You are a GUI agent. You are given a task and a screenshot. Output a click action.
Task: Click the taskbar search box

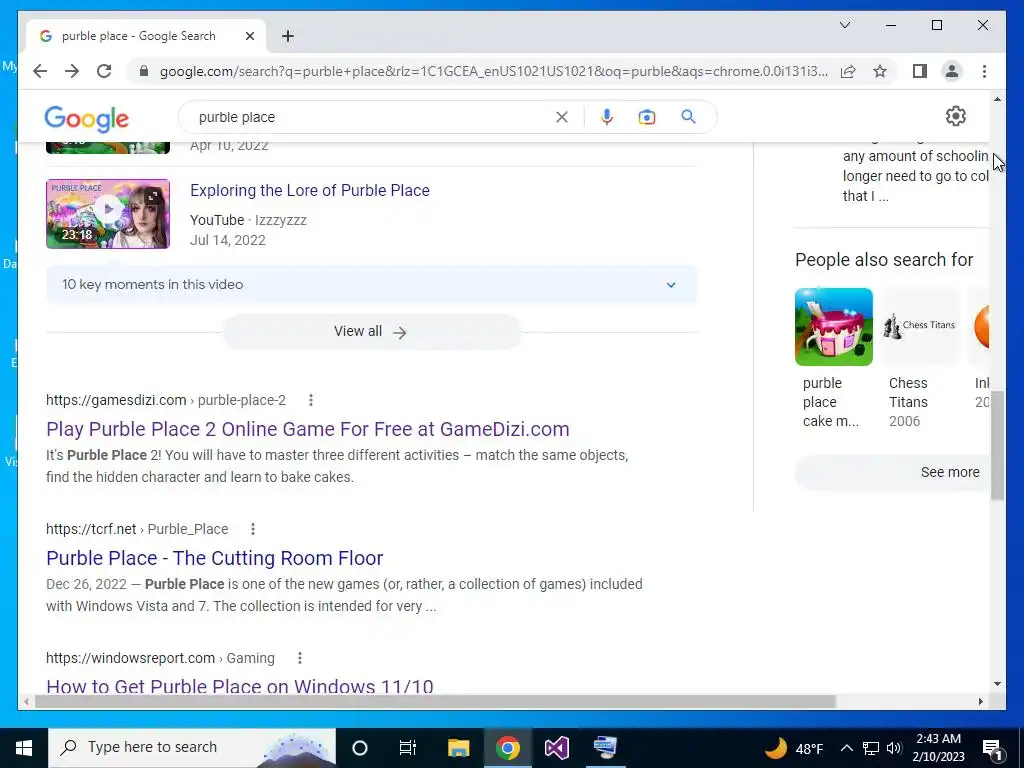[192, 747]
